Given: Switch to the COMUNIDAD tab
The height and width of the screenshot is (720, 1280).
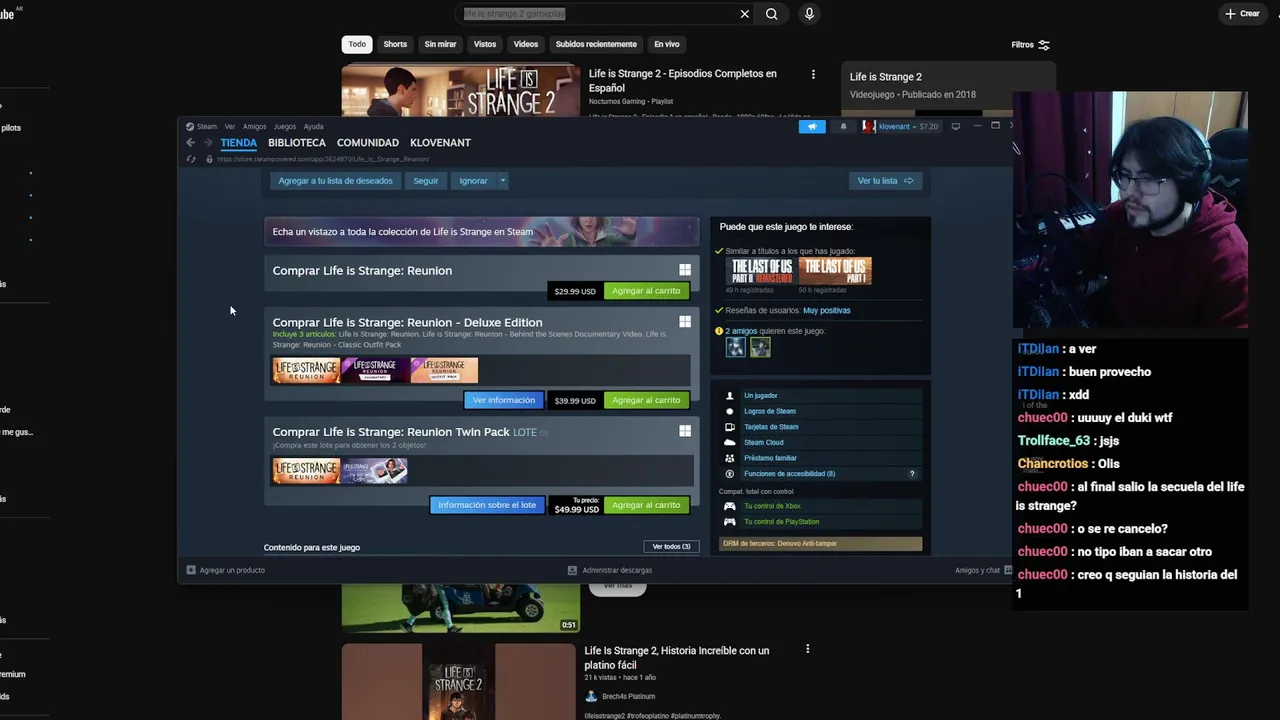Looking at the screenshot, I should click(x=368, y=143).
